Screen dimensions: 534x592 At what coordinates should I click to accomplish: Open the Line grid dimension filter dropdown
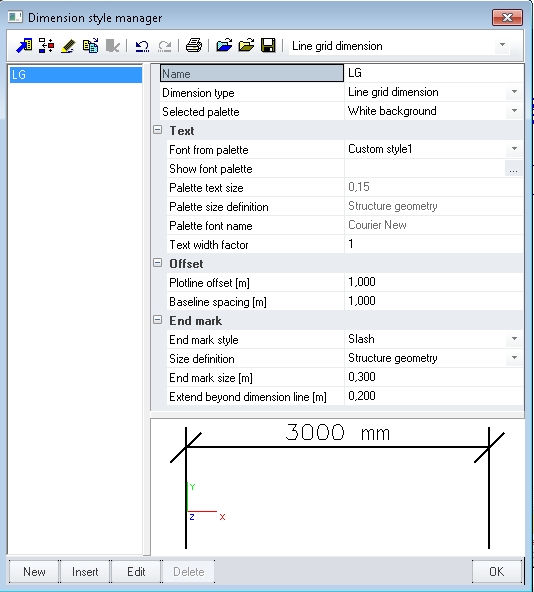502,45
